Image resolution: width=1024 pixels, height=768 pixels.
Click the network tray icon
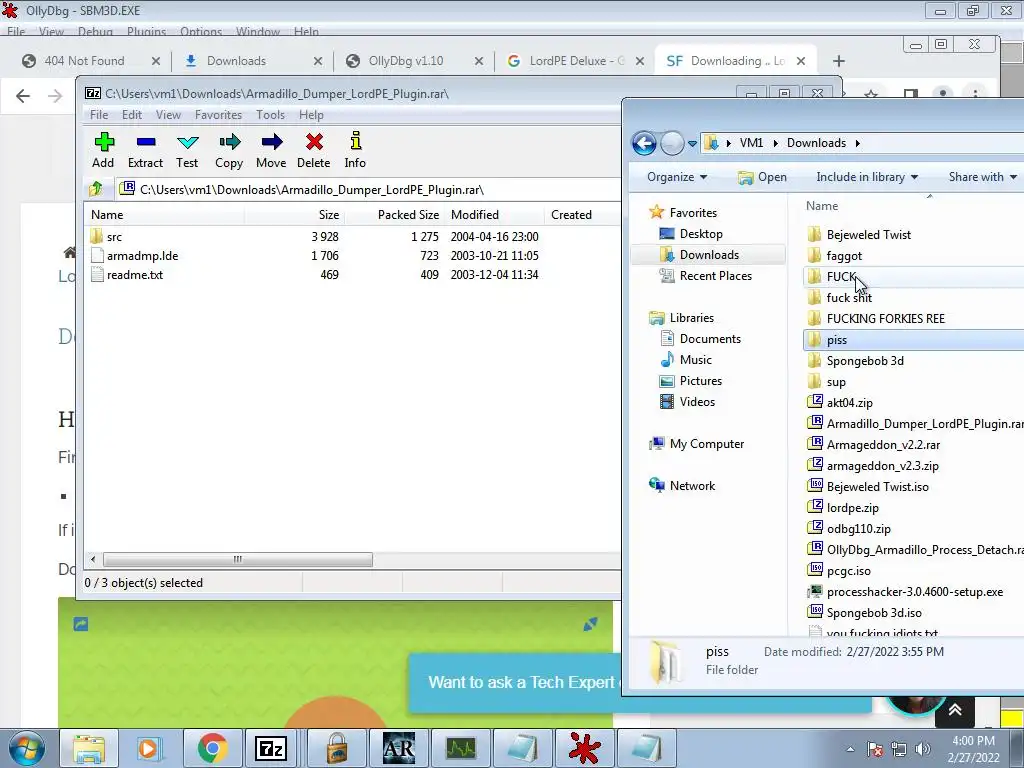899,749
